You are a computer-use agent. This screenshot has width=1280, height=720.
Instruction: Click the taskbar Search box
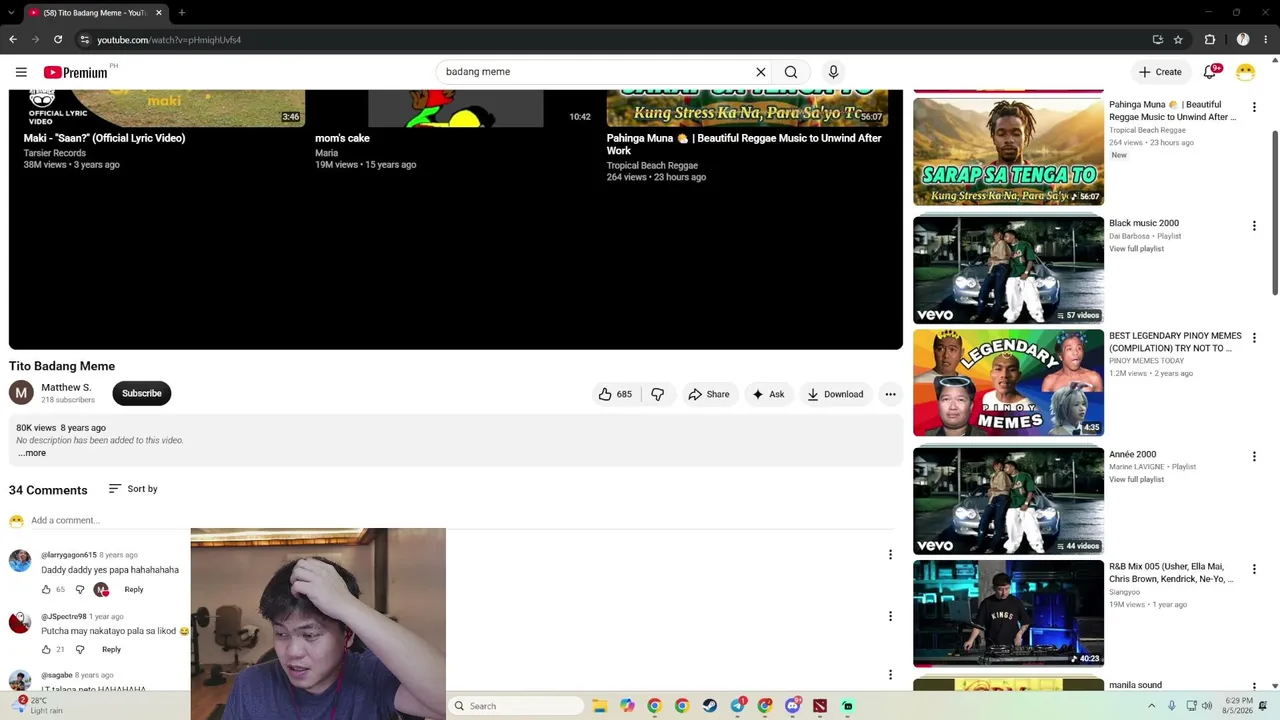click(x=515, y=706)
